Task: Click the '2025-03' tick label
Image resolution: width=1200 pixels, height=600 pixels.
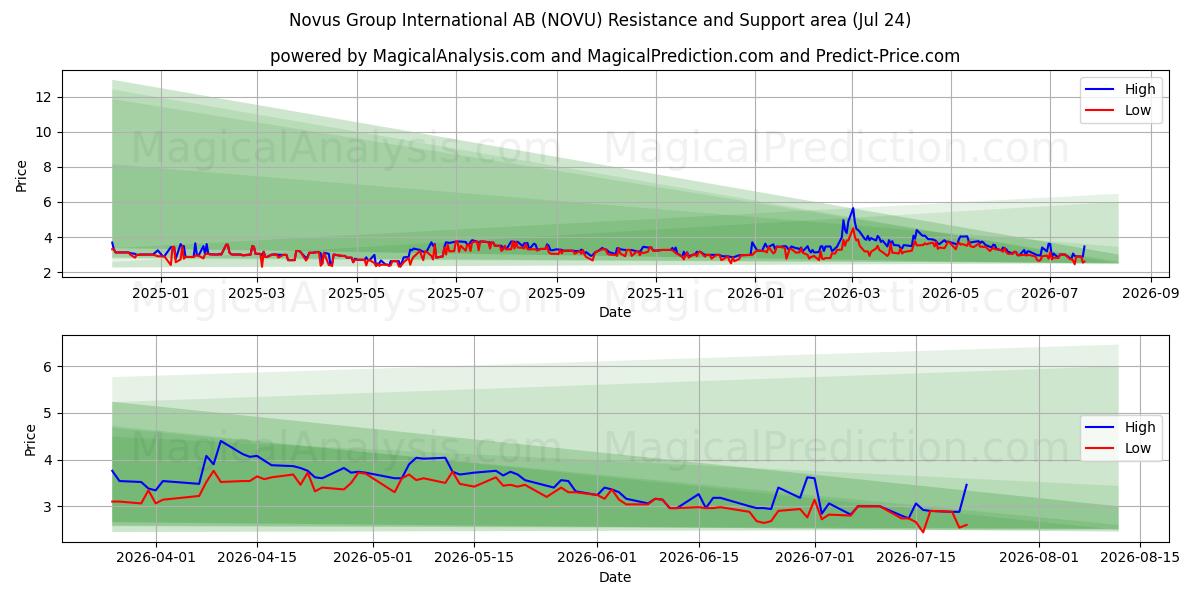Action: tap(256, 293)
